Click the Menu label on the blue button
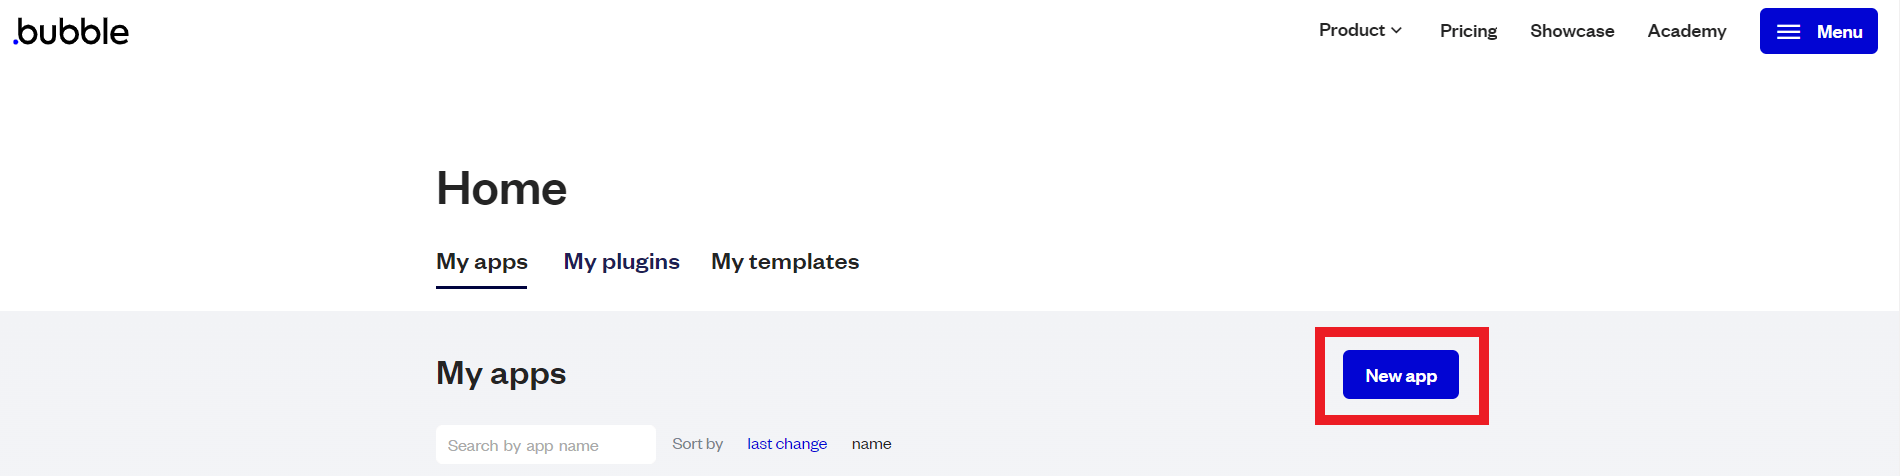 pos(1839,32)
